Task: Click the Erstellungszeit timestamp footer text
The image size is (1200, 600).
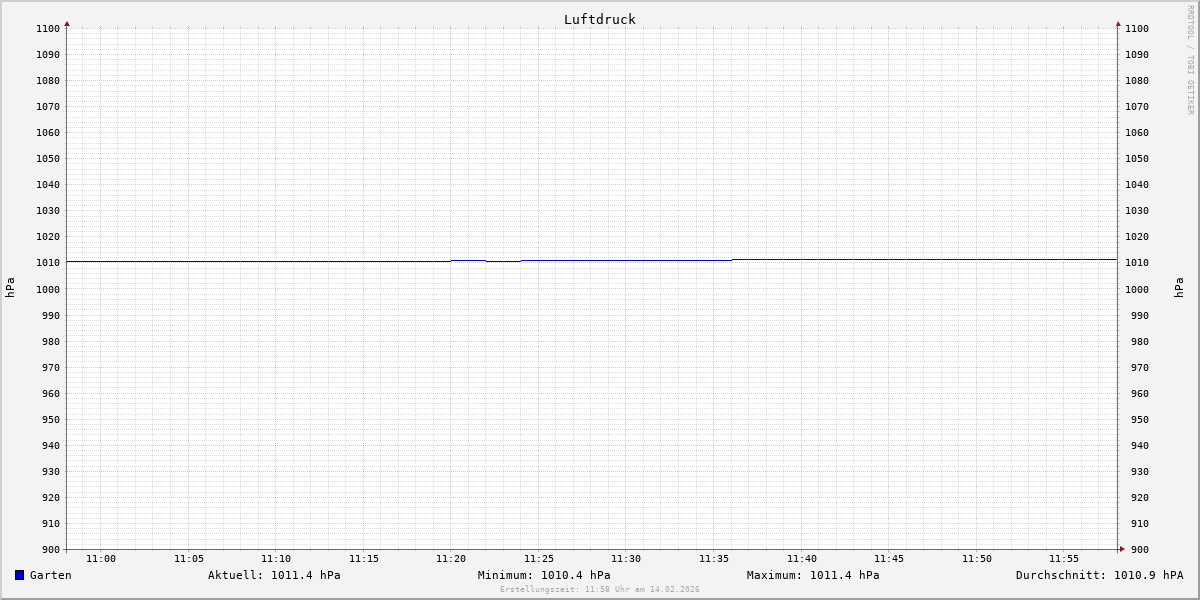Action: click(600, 590)
